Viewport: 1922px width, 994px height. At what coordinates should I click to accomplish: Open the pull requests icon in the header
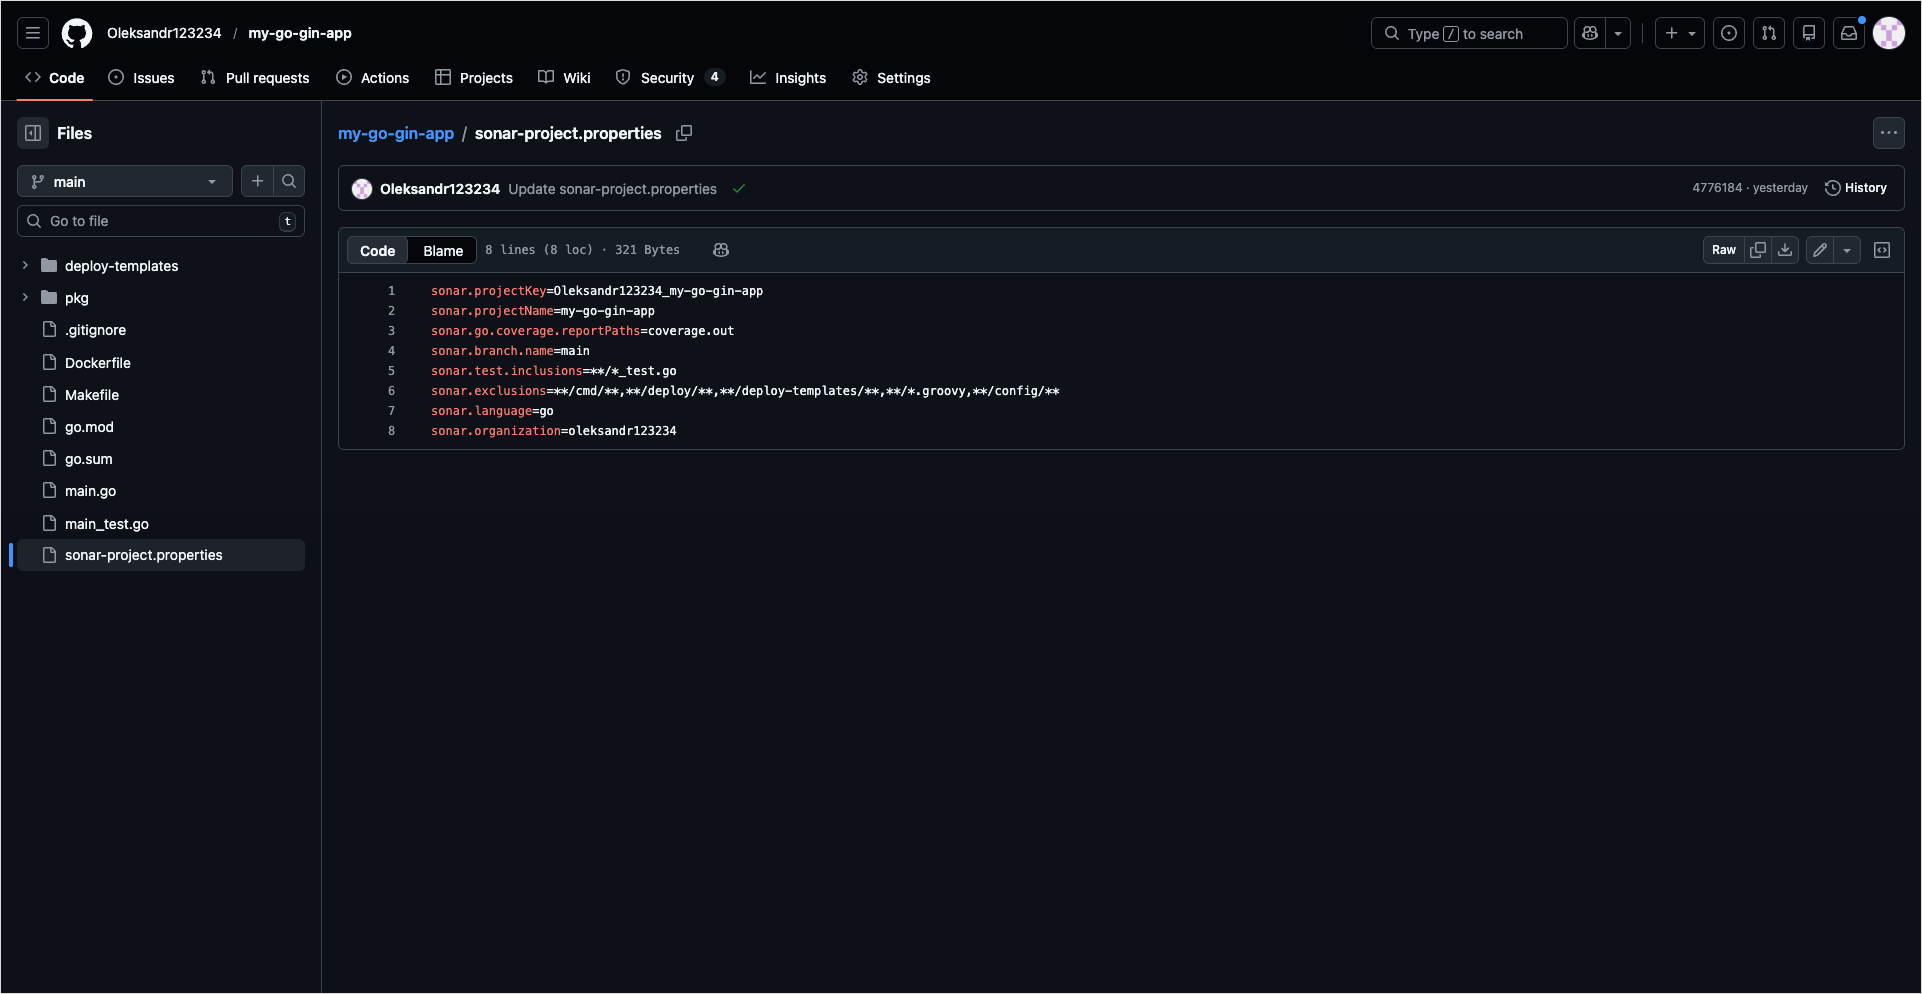1769,33
